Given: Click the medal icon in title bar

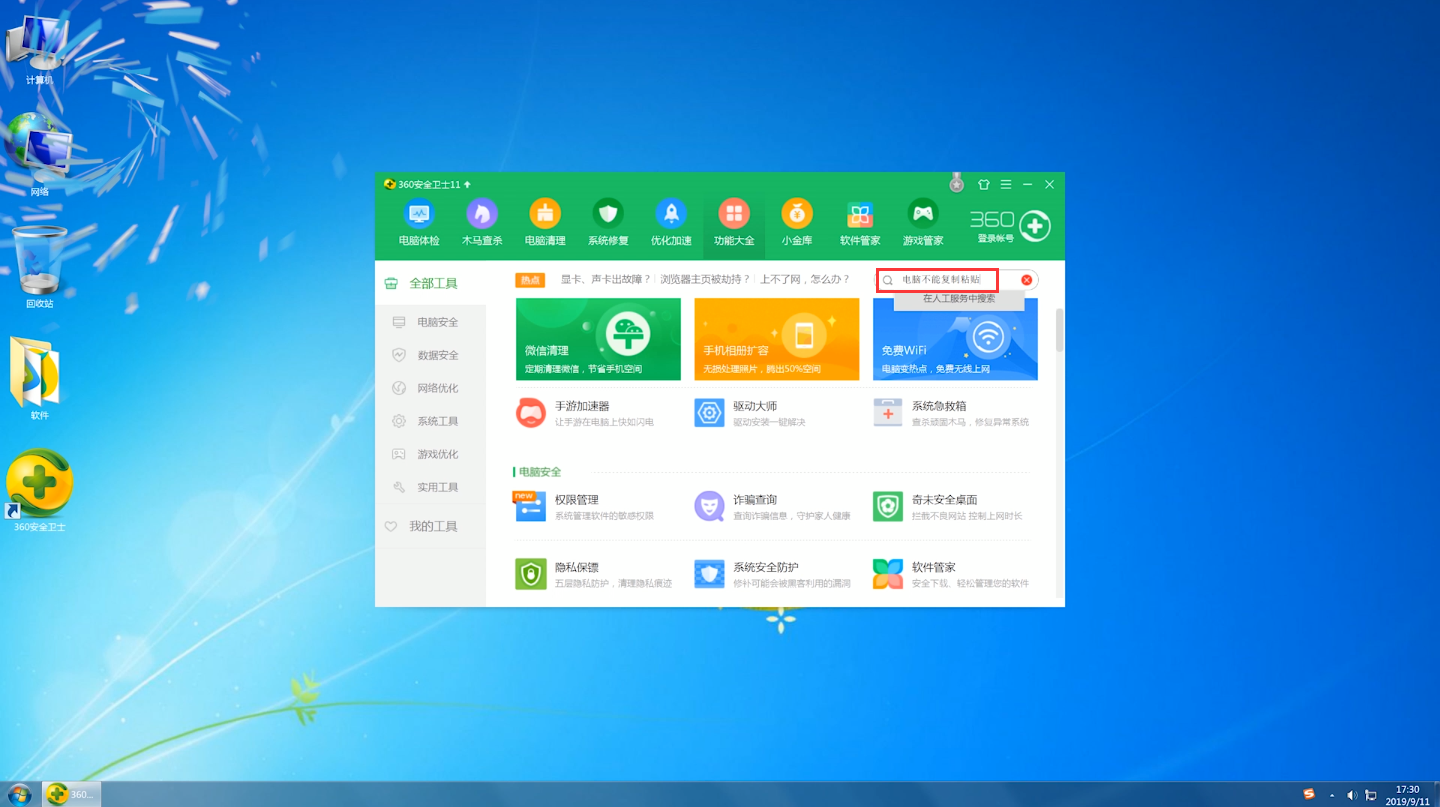Looking at the screenshot, I should 957,183.
